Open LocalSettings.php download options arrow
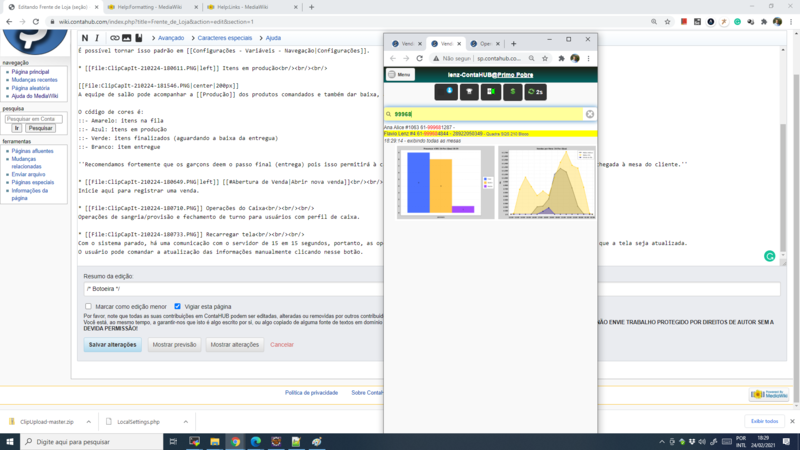The height and width of the screenshot is (450, 800). [x=186, y=422]
